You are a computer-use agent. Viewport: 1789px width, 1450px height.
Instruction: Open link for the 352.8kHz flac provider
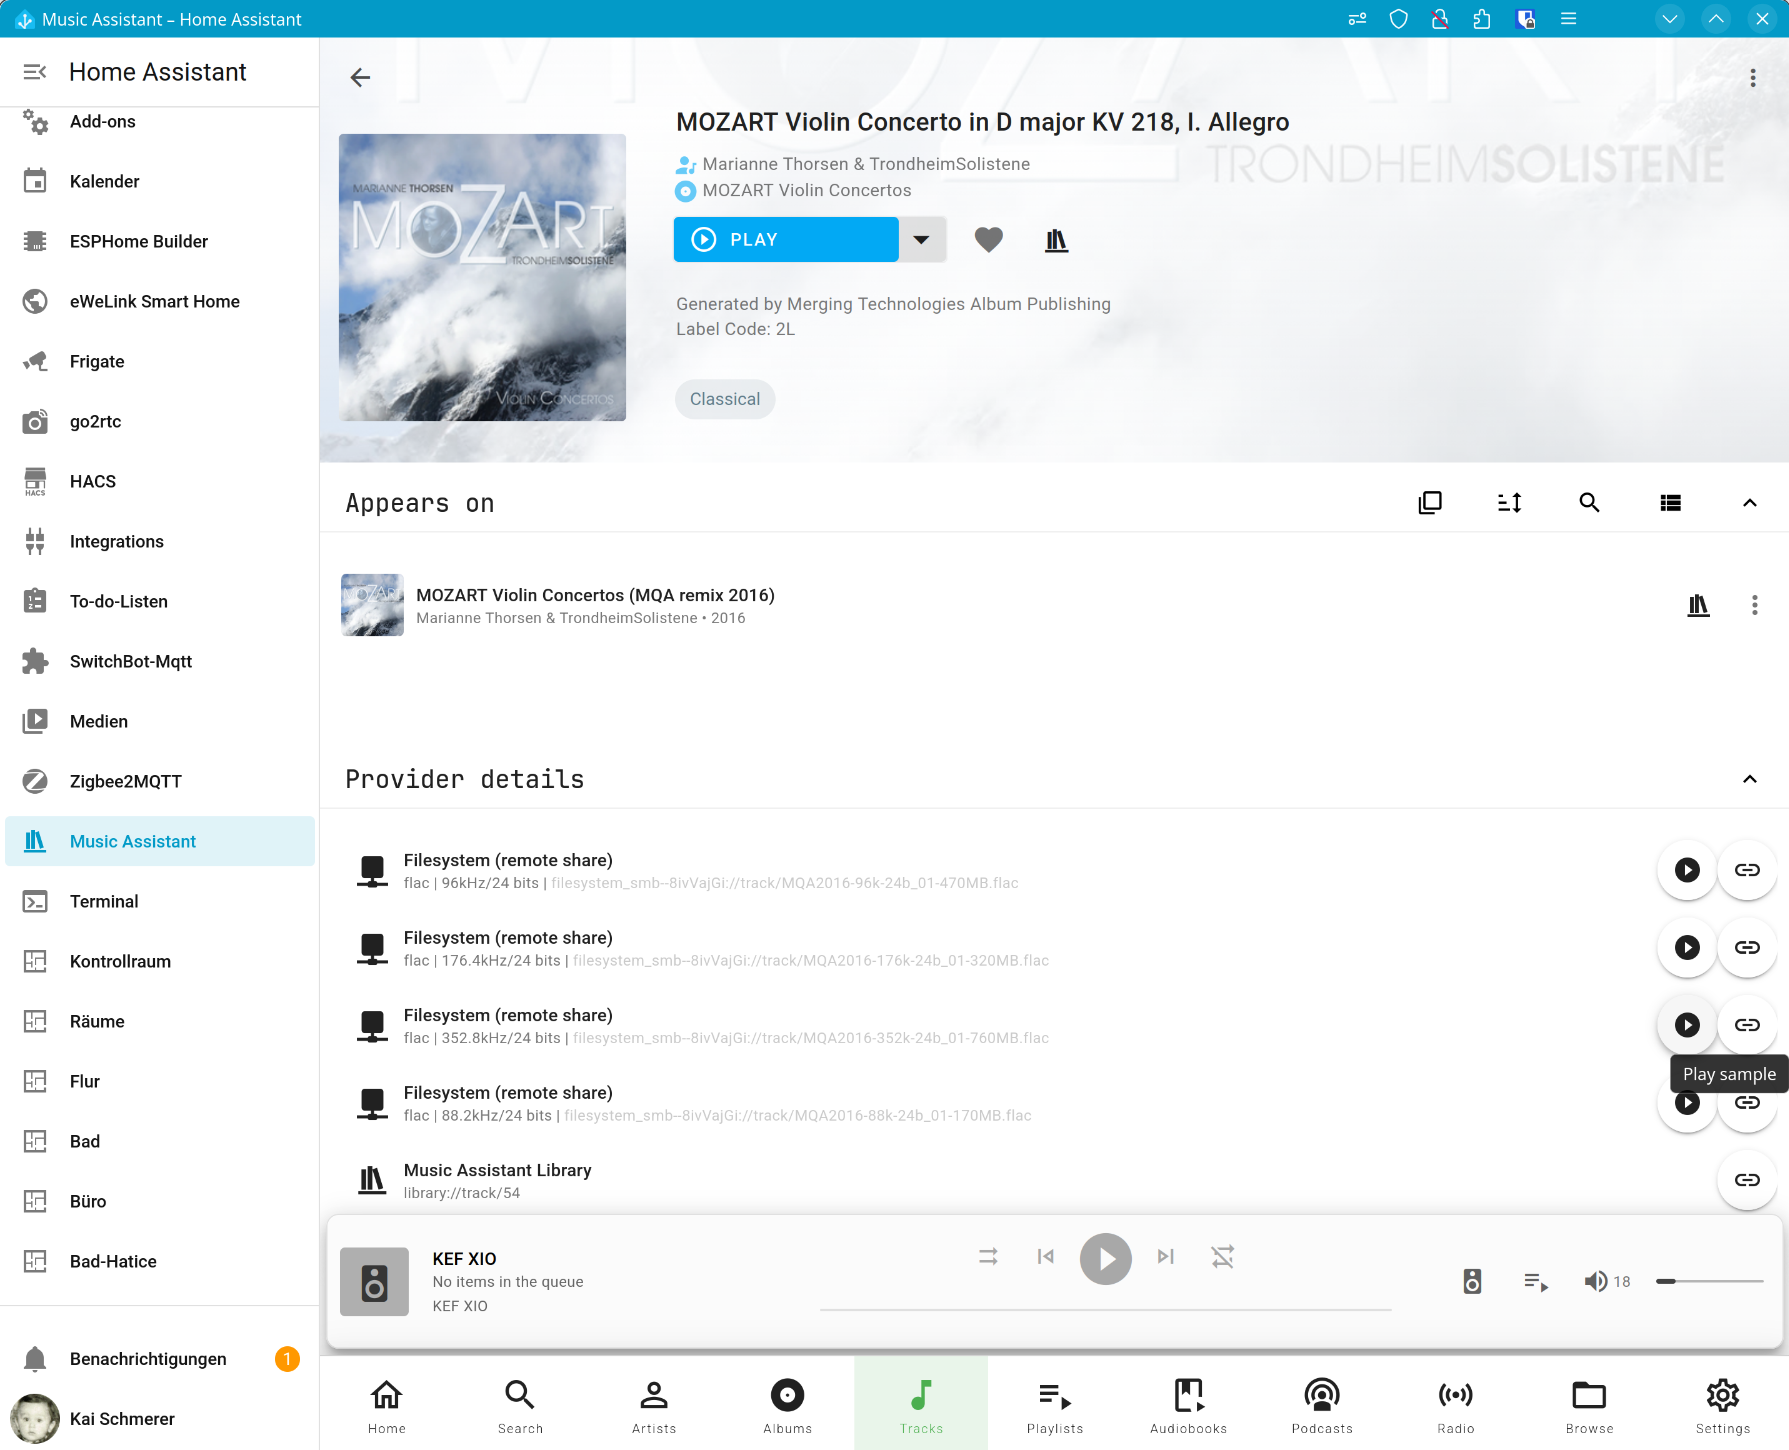tap(1747, 1025)
